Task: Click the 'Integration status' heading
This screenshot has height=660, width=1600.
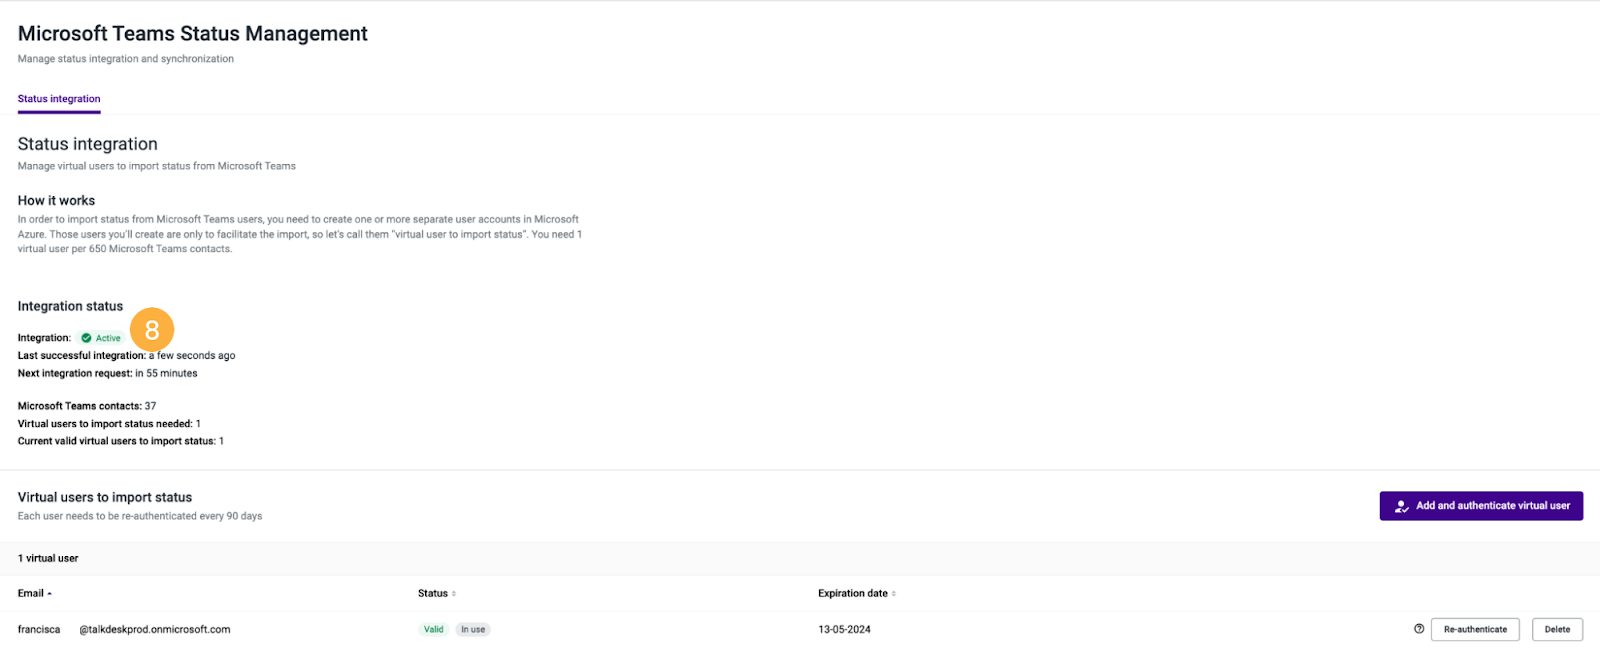Action: tap(70, 307)
